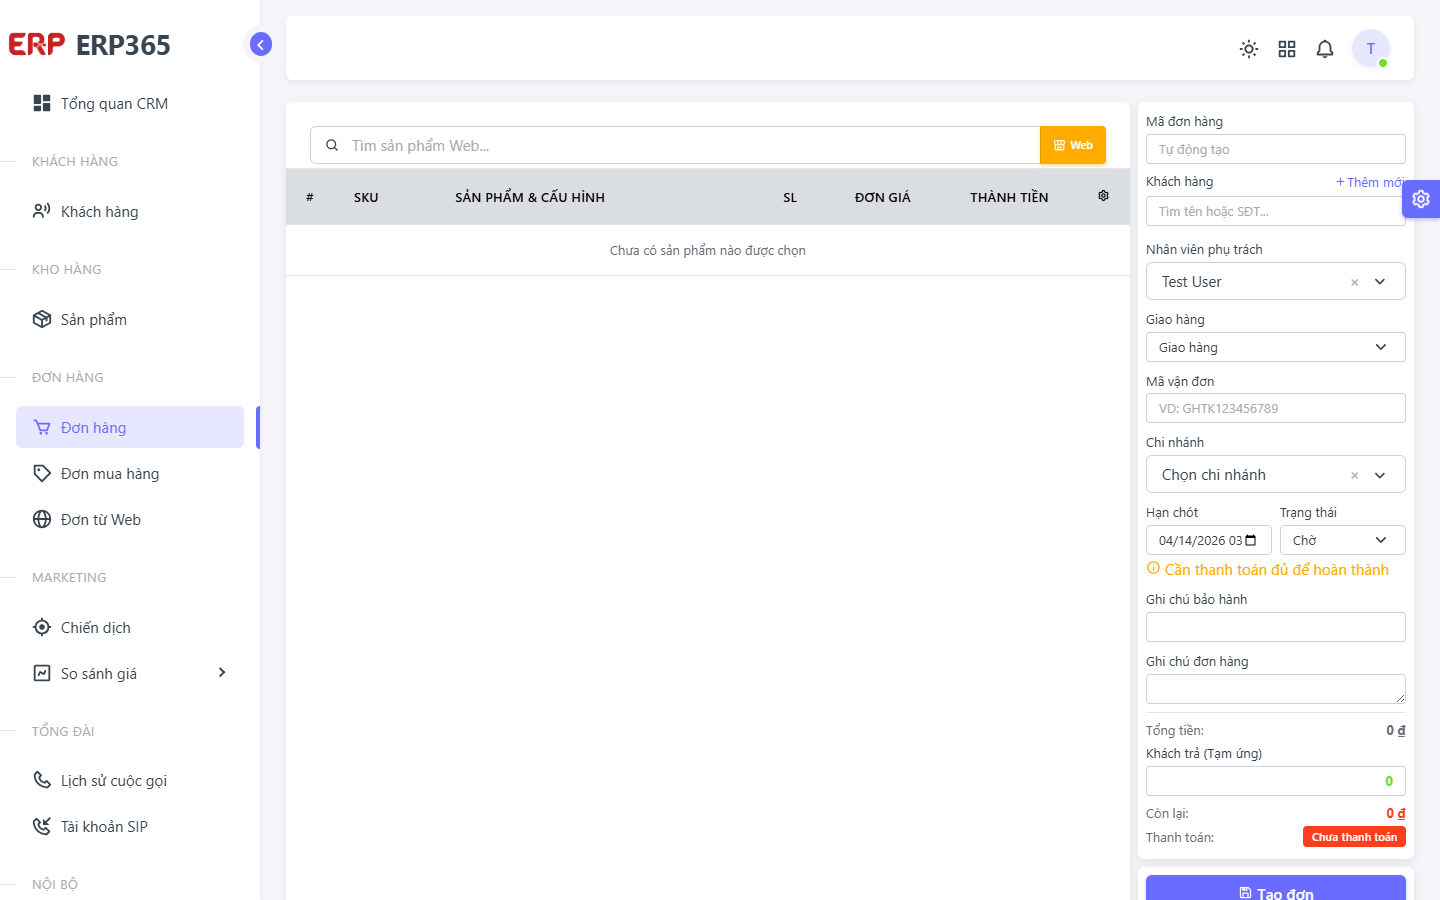This screenshot has height=900, width=1440.
Task: Open notifications bell
Action: pyautogui.click(x=1325, y=49)
